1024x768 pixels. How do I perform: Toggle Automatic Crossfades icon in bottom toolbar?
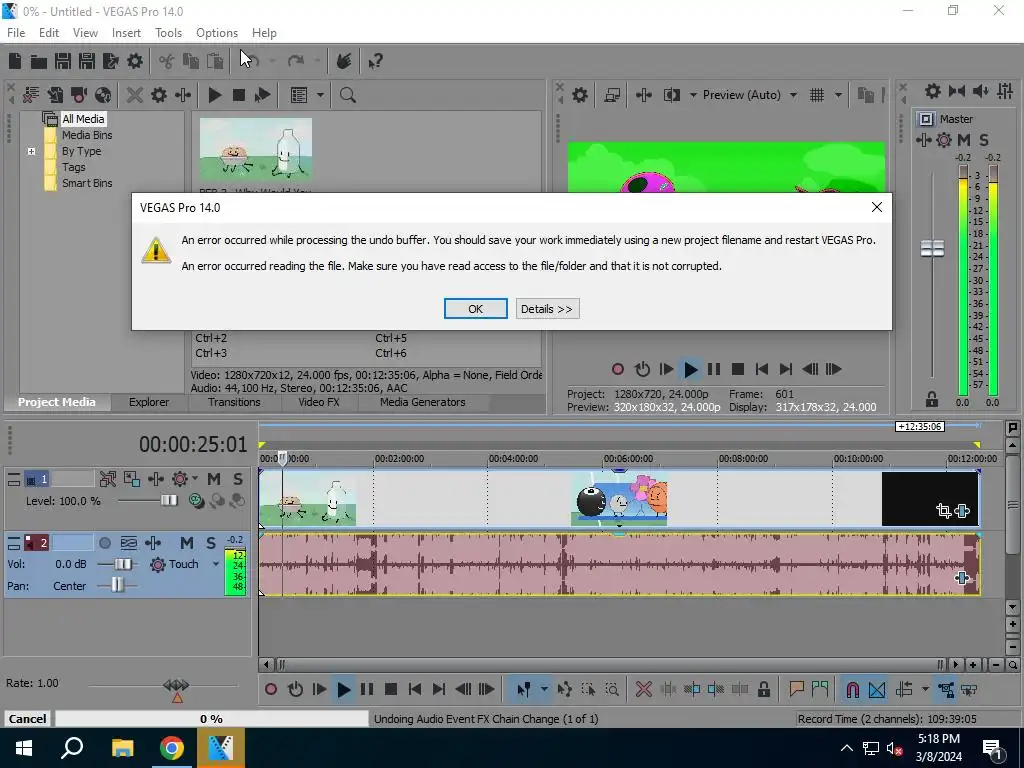pos(877,689)
